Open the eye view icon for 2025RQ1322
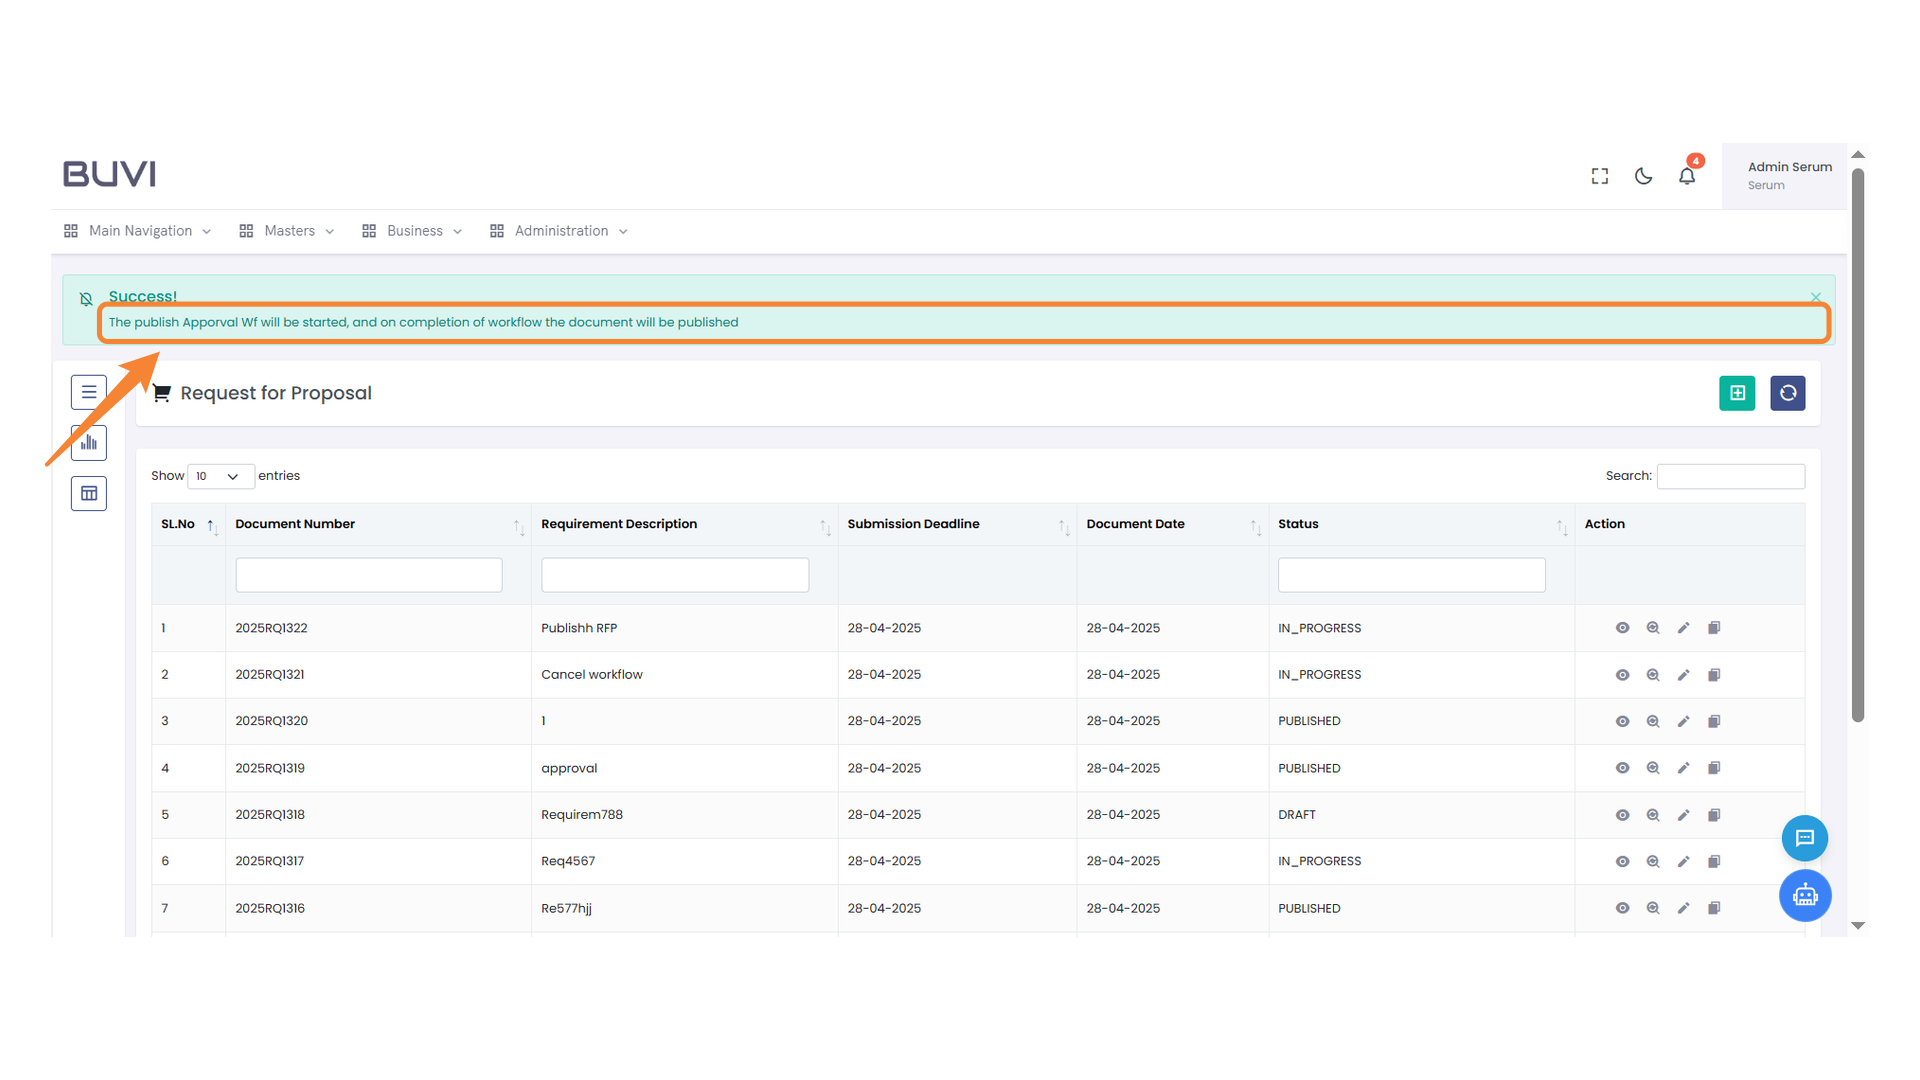This screenshot has height=1080, width=1920. pyautogui.click(x=1622, y=628)
